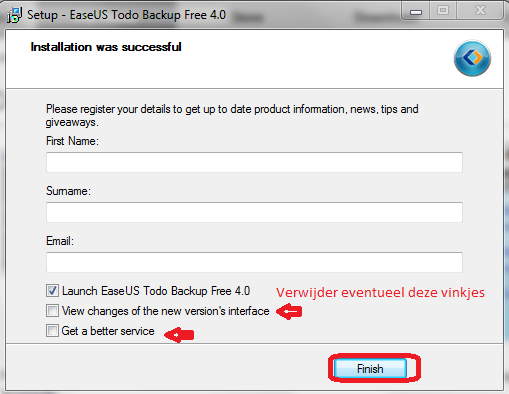Enable the Get a better service checkbox
Image resolution: width=509 pixels, height=394 pixels.
52,331
